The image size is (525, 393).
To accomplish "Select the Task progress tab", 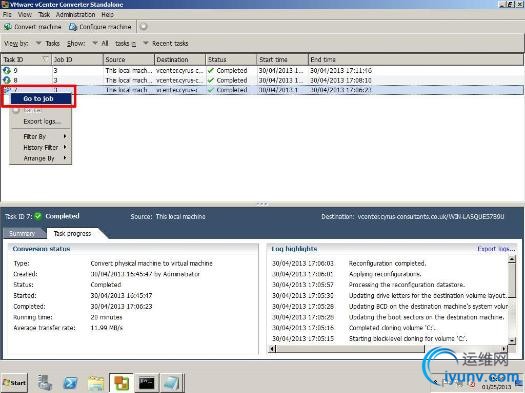I will coord(72,233).
